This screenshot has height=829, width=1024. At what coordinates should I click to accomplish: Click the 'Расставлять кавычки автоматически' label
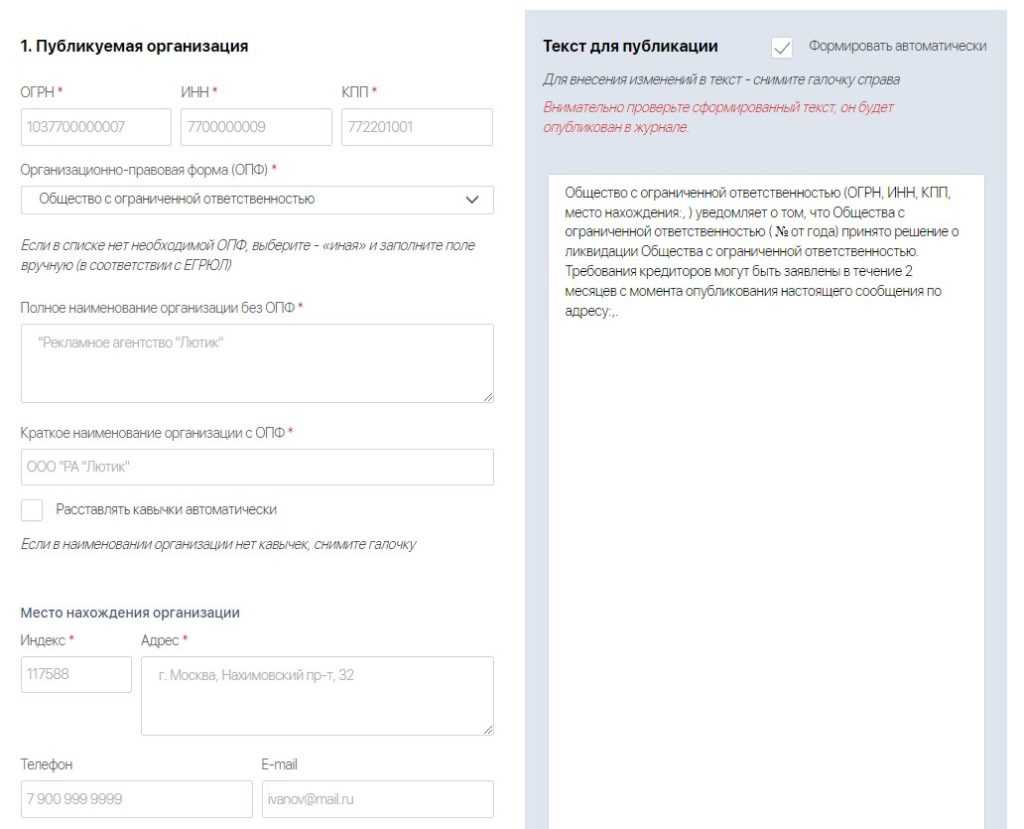pyautogui.click(x=166, y=510)
